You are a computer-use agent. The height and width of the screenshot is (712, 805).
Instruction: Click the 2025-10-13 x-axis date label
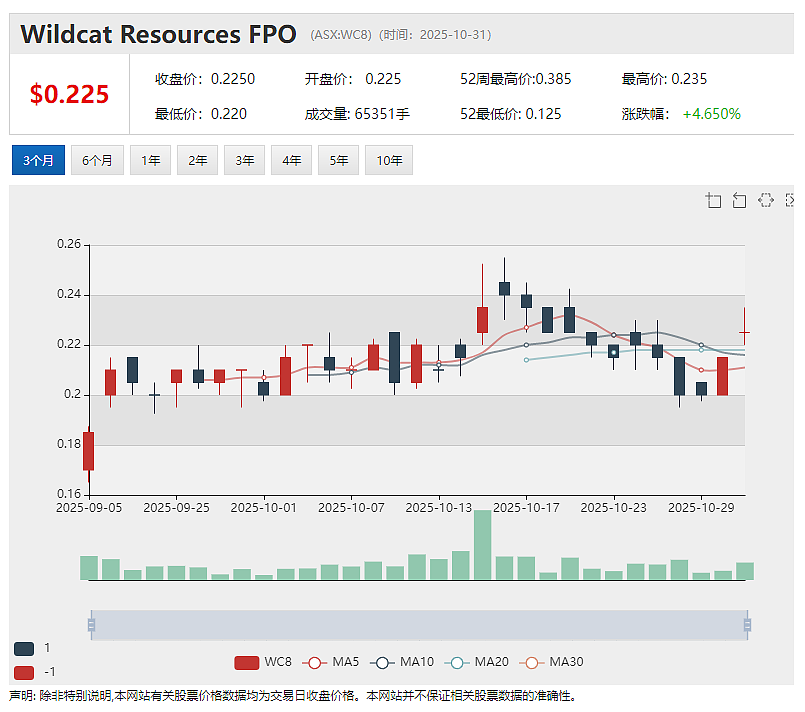[x=438, y=508]
